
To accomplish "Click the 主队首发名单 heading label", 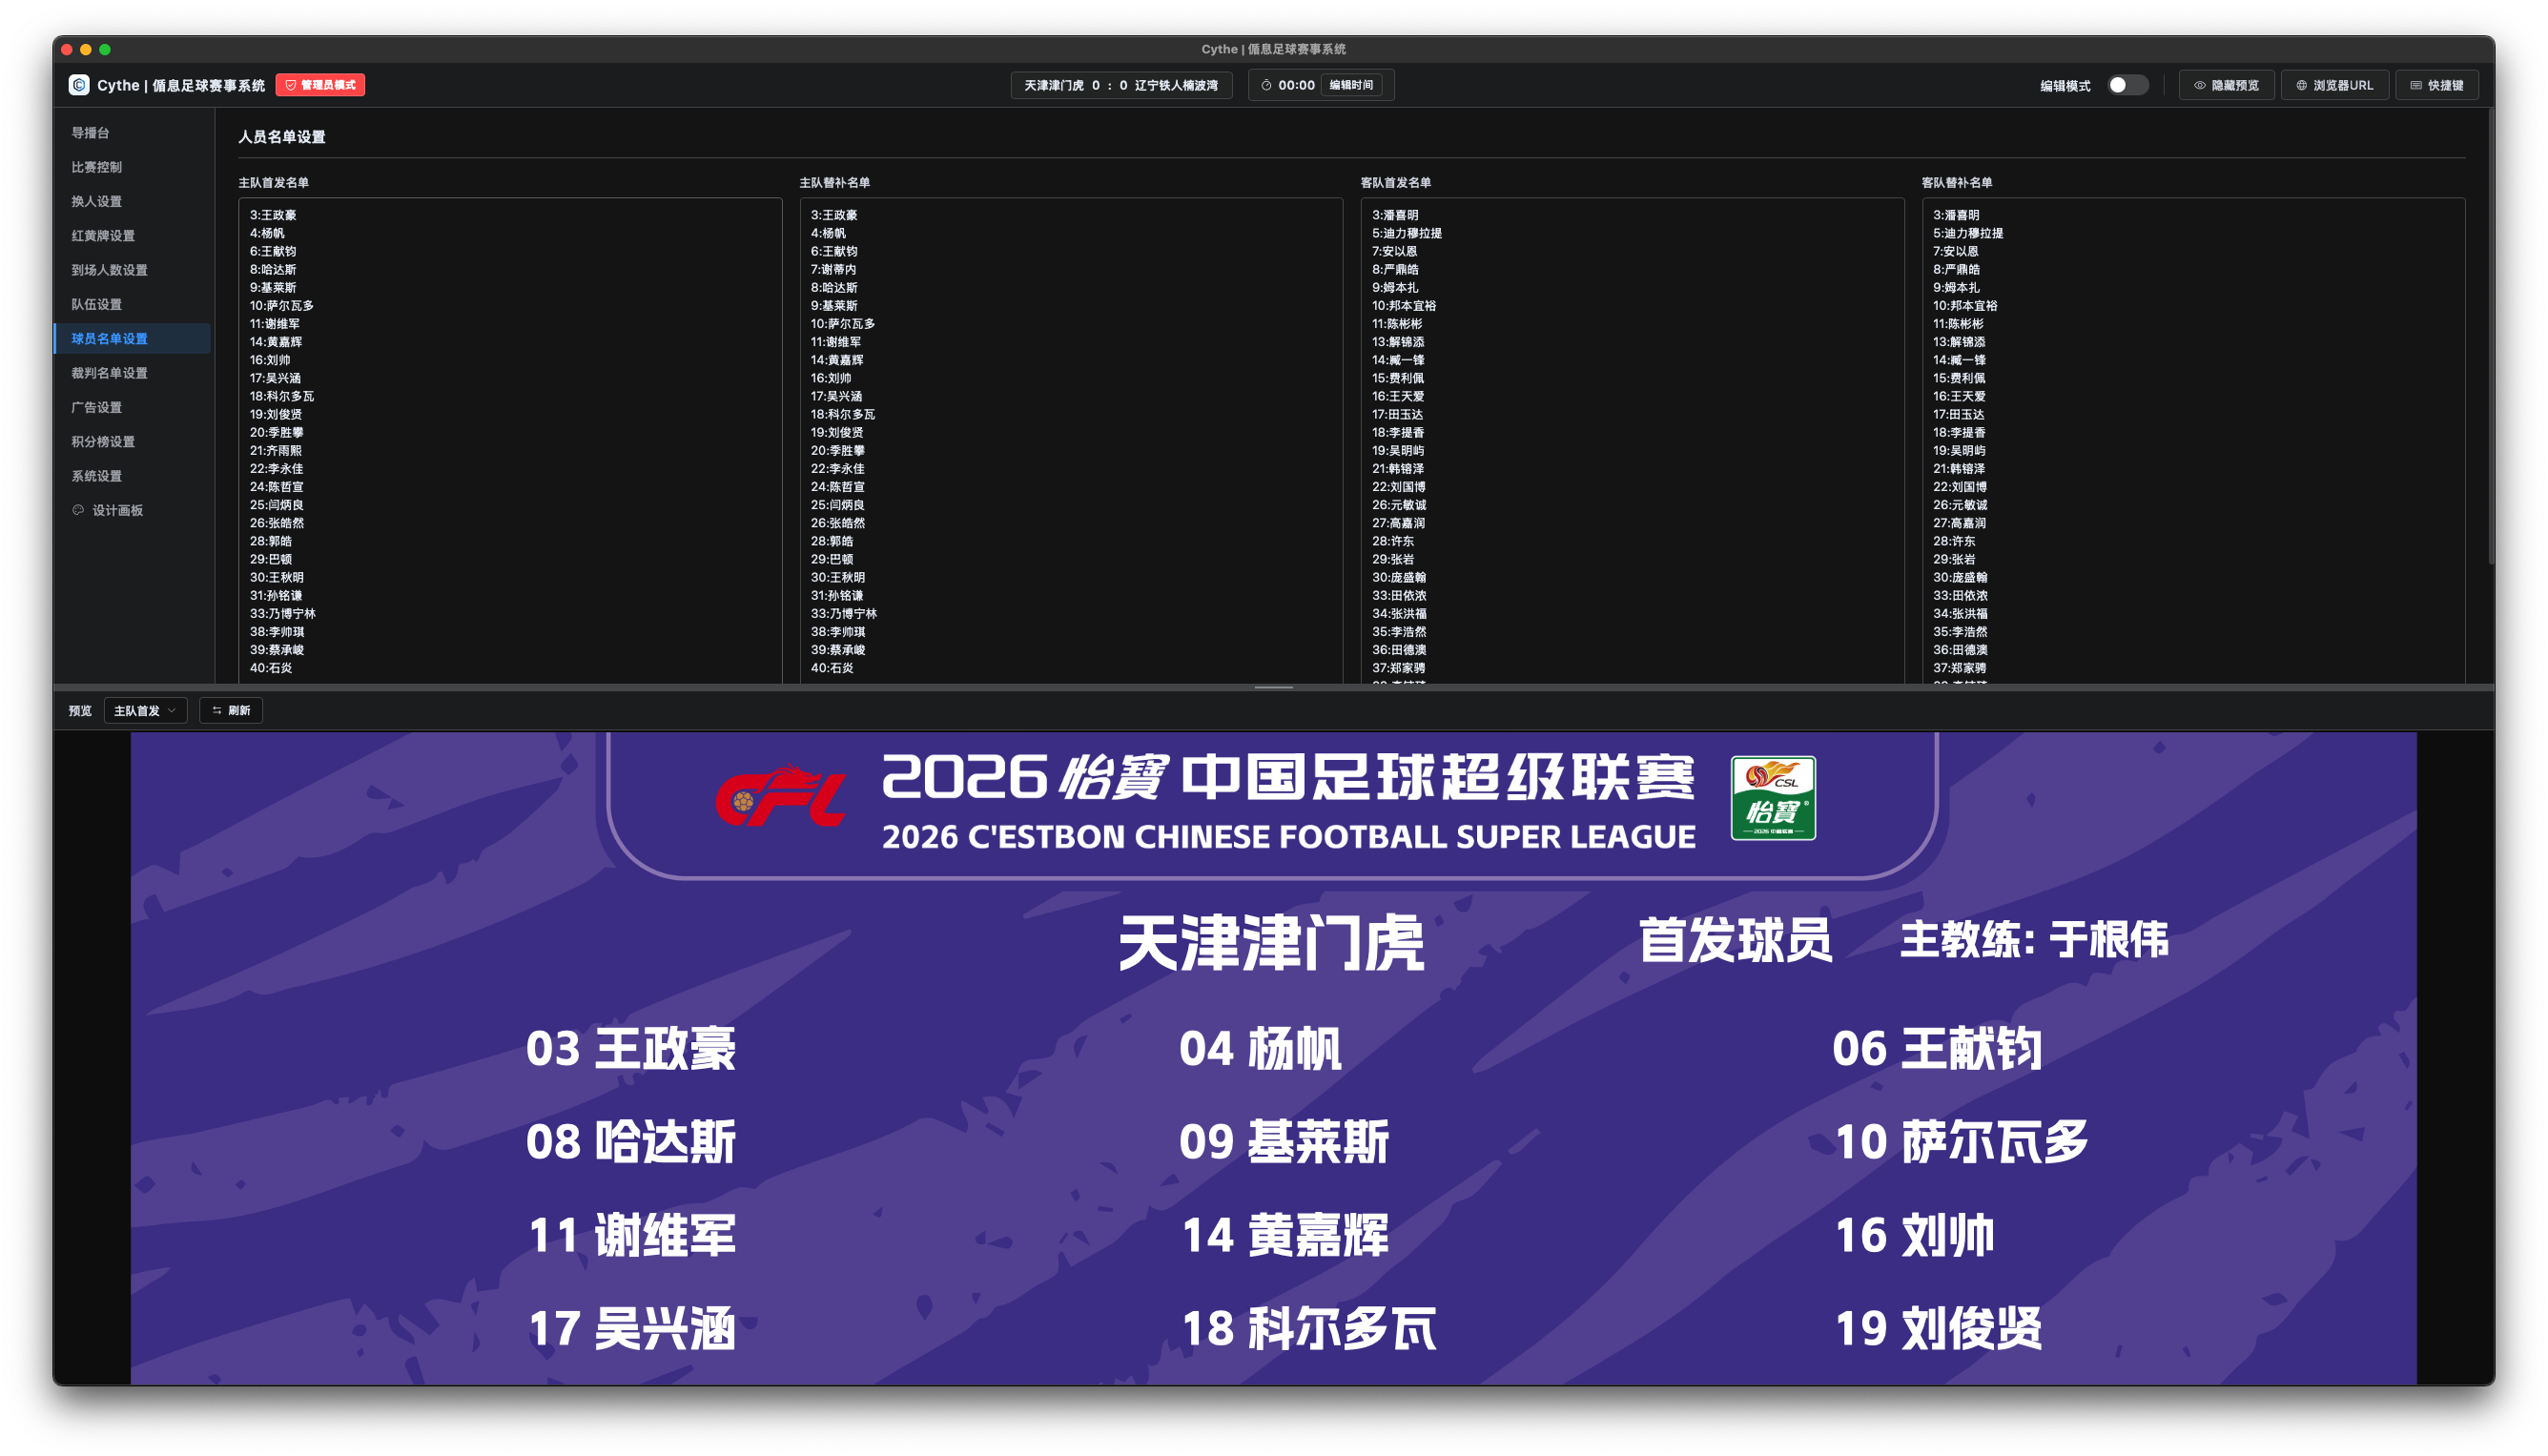I will 273,183.
